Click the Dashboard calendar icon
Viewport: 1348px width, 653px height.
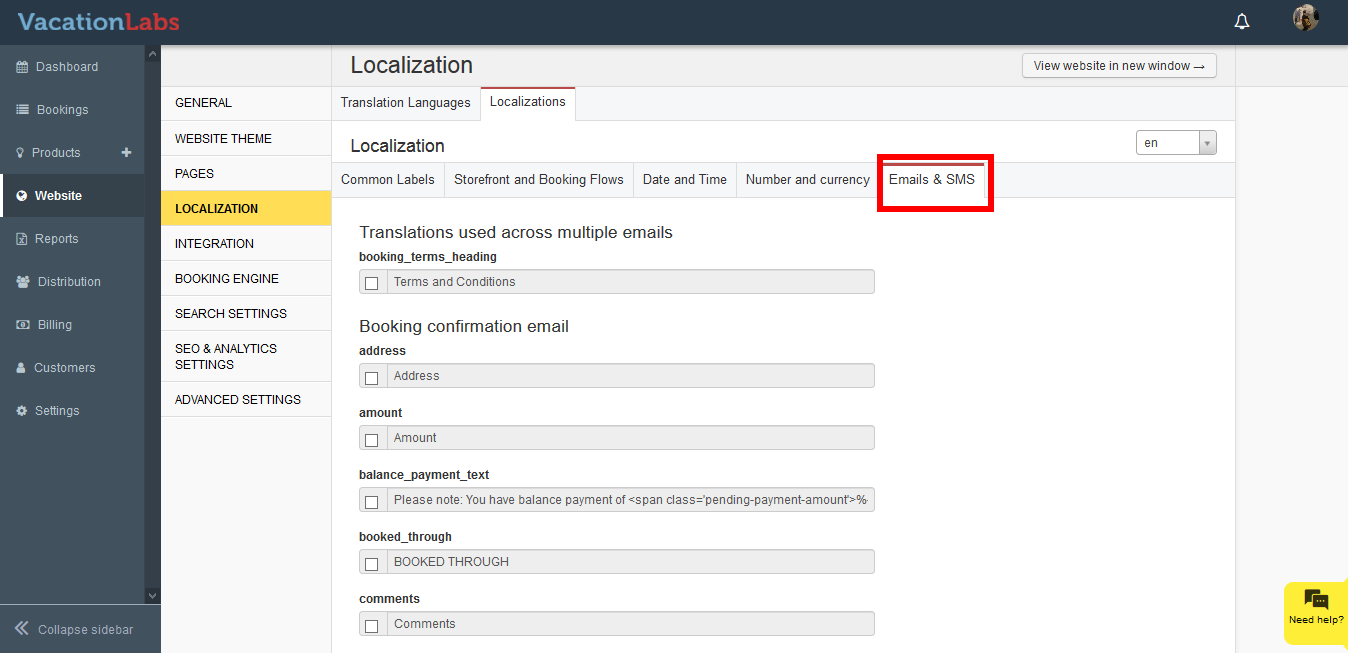tap(22, 67)
